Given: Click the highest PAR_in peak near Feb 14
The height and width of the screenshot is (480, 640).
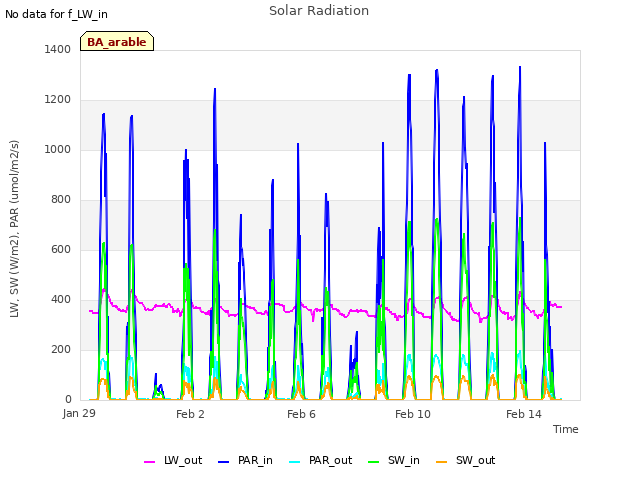Looking at the screenshot, I should pyautogui.click(x=520, y=67).
